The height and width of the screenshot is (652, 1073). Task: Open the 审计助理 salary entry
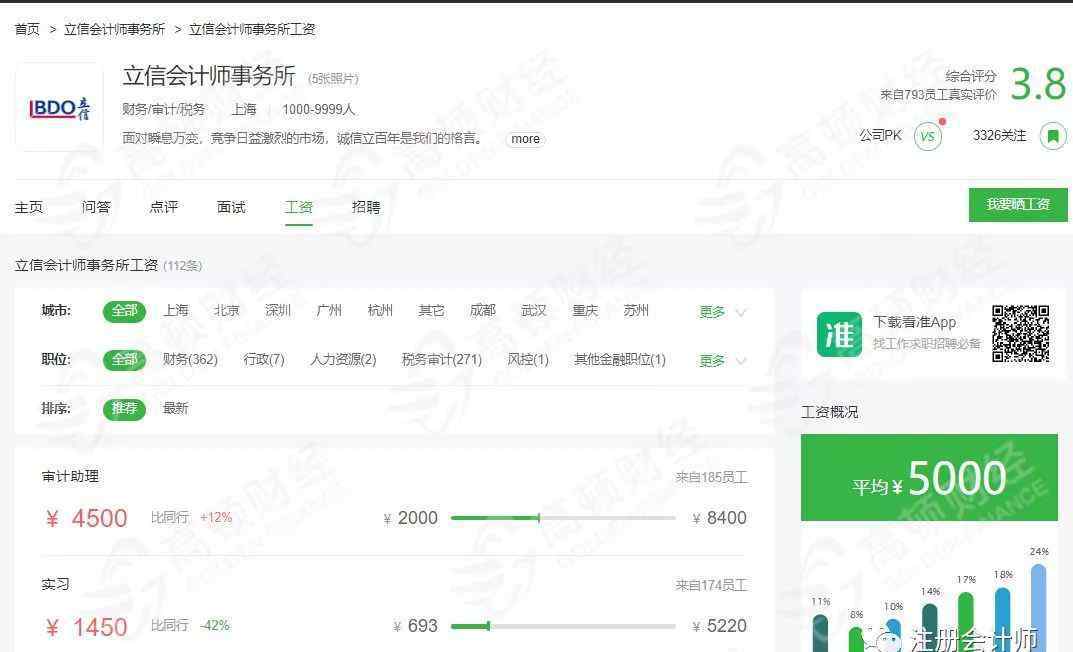pyautogui.click(x=70, y=476)
